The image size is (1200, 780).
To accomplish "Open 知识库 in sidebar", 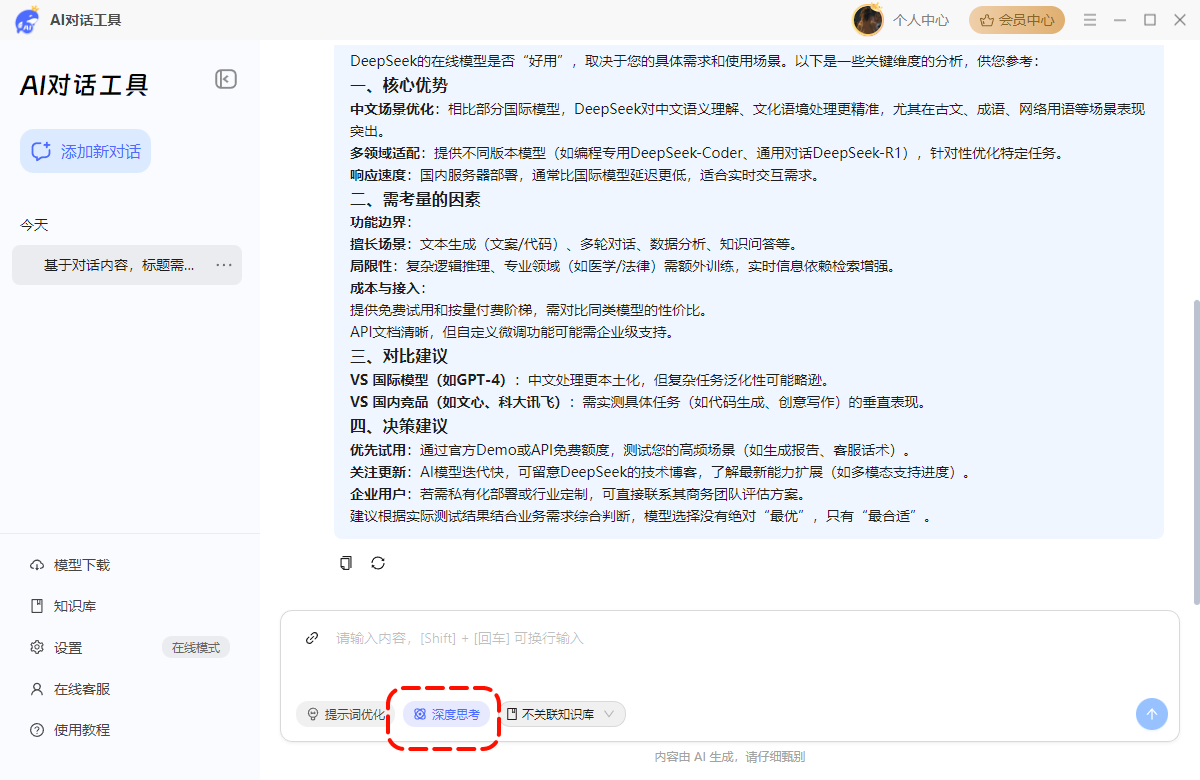I will (63, 606).
